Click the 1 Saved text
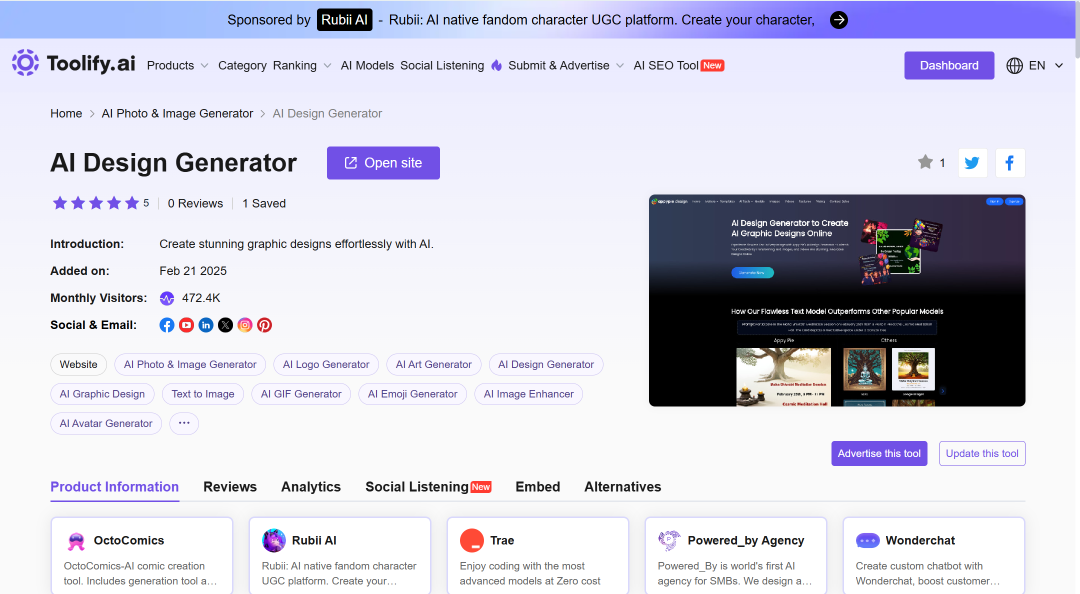 [264, 203]
